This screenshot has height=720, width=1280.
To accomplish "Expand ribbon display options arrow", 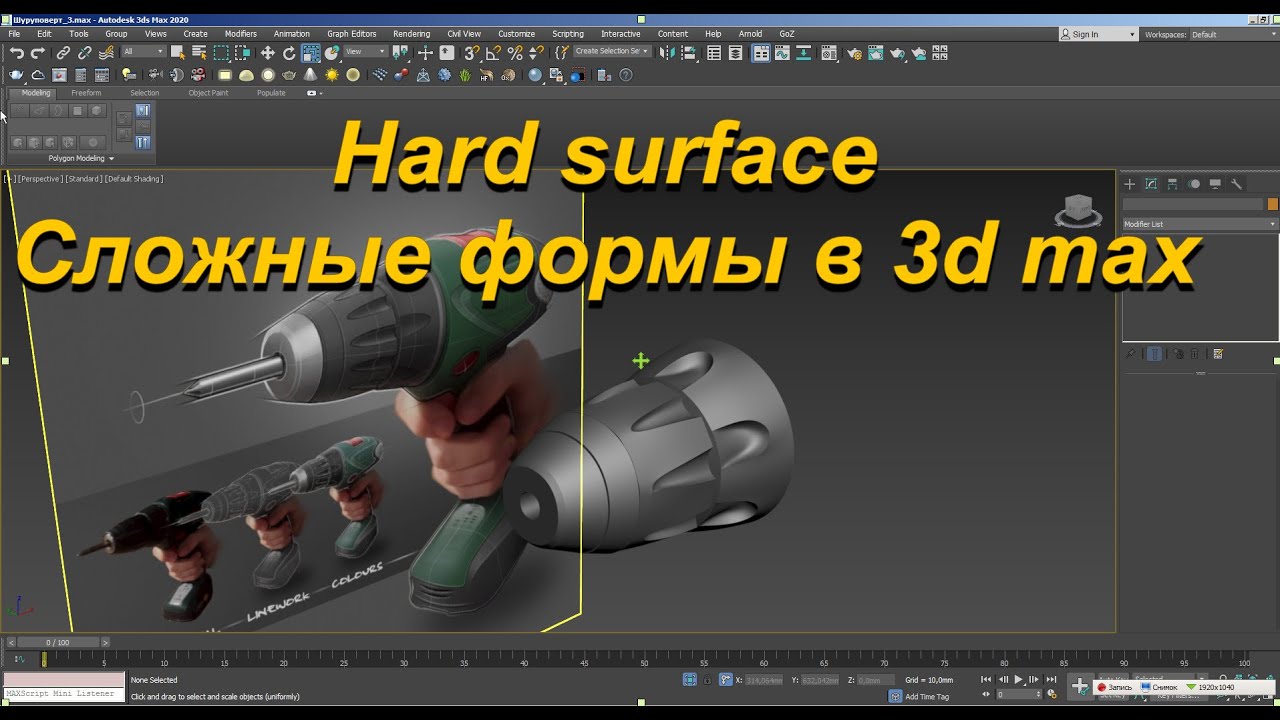I will pos(315,93).
